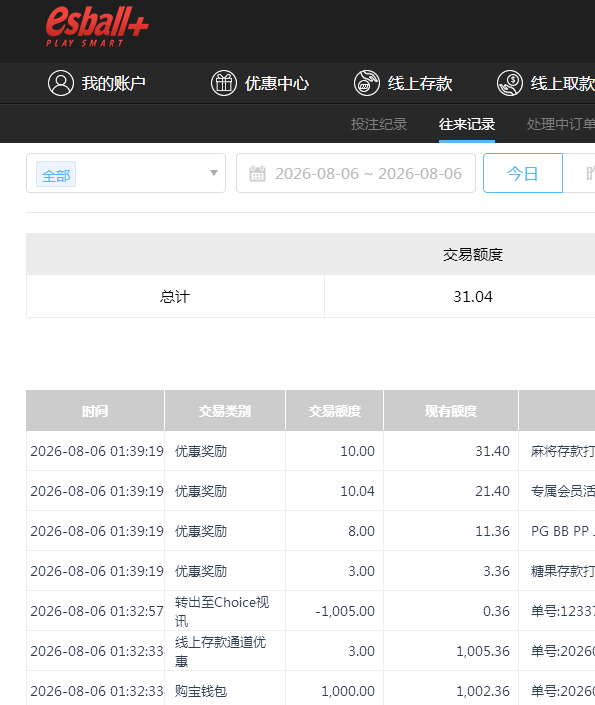The height and width of the screenshot is (705, 595).
Task: Open 优惠中心 menu item
Action: click(x=277, y=84)
